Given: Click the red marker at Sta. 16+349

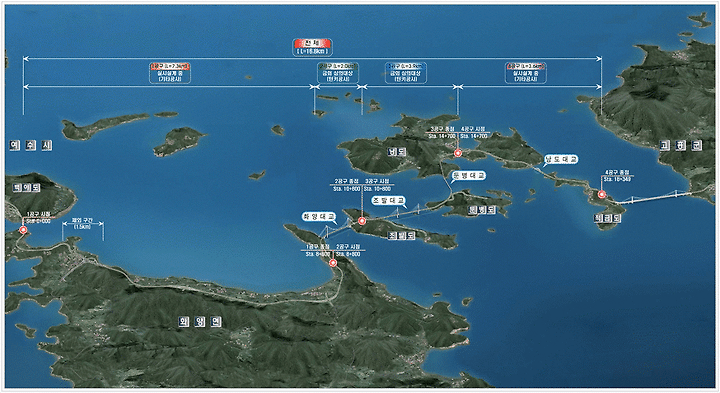Looking at the screenshot, I should pos(602,194).
